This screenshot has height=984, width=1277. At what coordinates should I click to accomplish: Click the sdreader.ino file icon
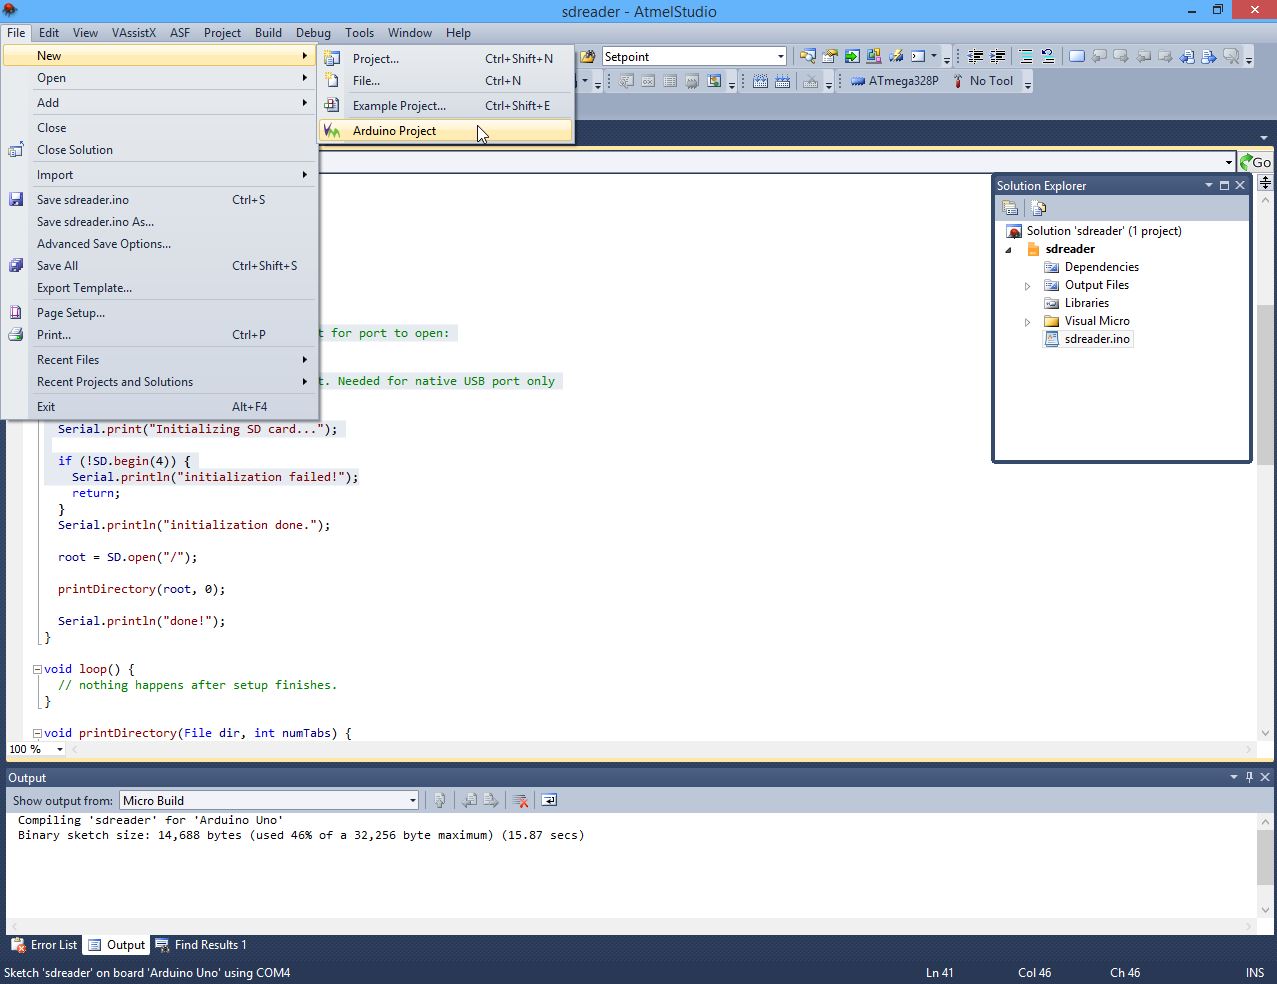(1051, 339)
